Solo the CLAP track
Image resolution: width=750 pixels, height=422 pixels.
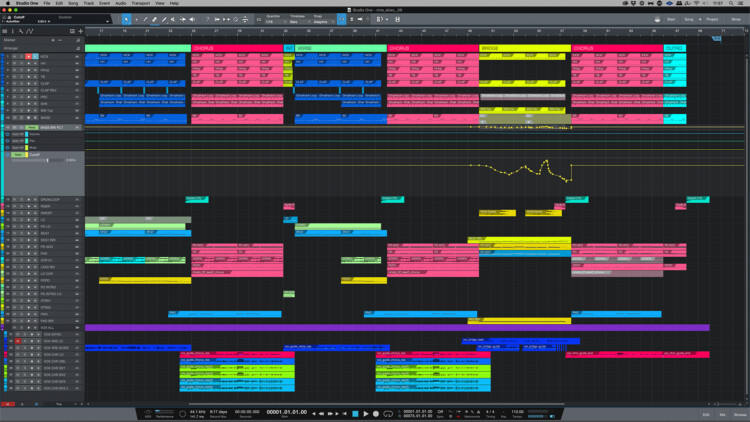21,83
